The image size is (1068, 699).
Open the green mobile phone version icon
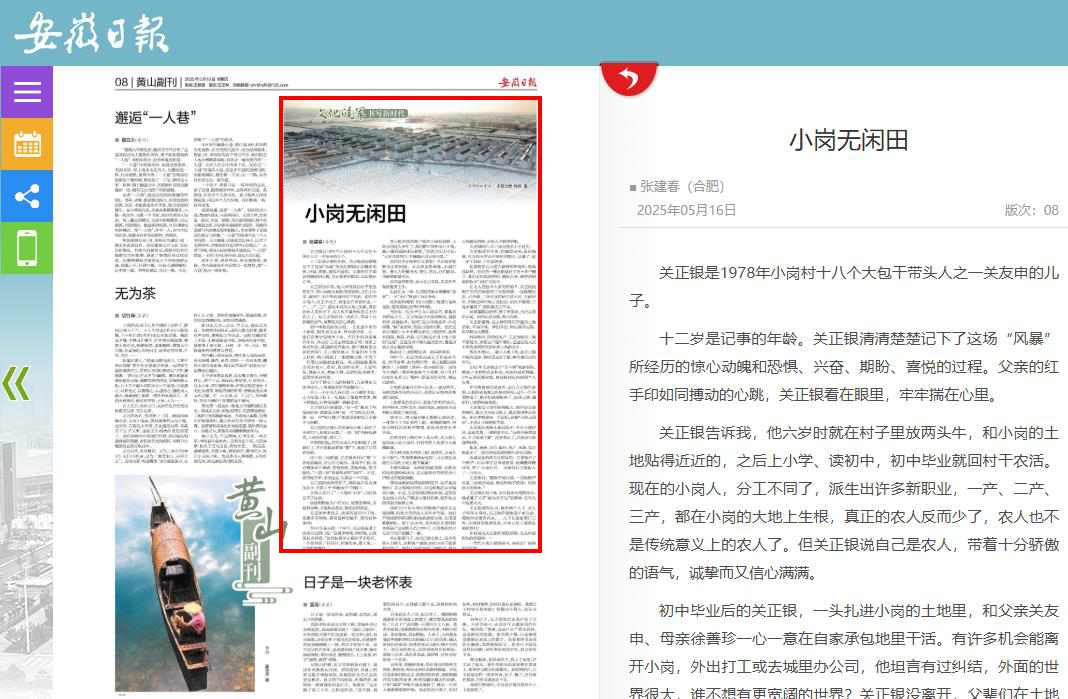coord(27,248)
